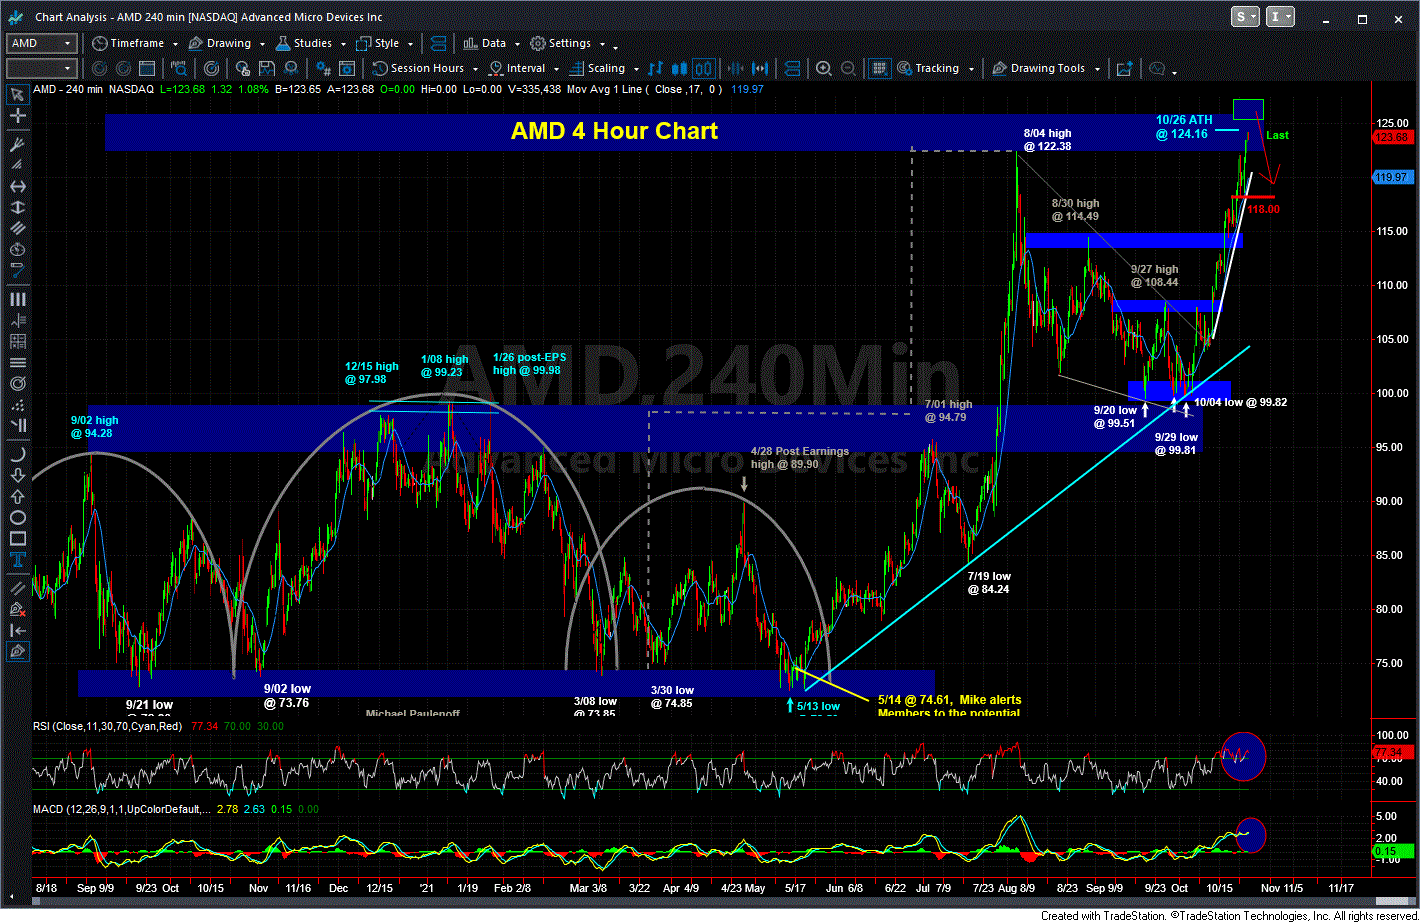Choose the Andrews pitchfork drawing tool
This screenshot has width=1420, height=922.
[x=18, y=144]
